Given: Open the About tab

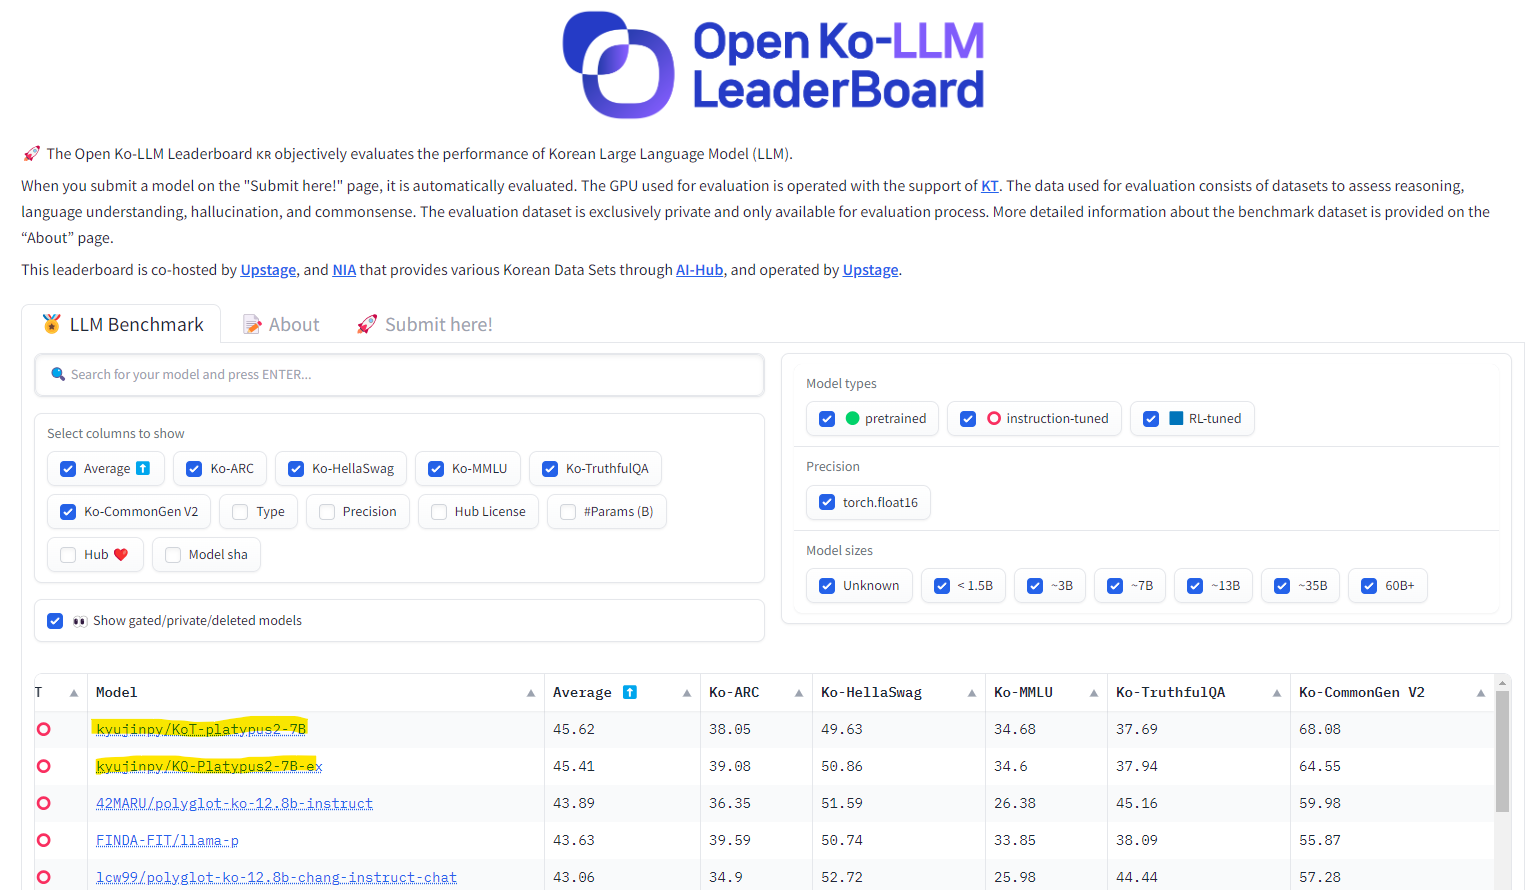Looking at the screenshot, I should tap(281, 324).
